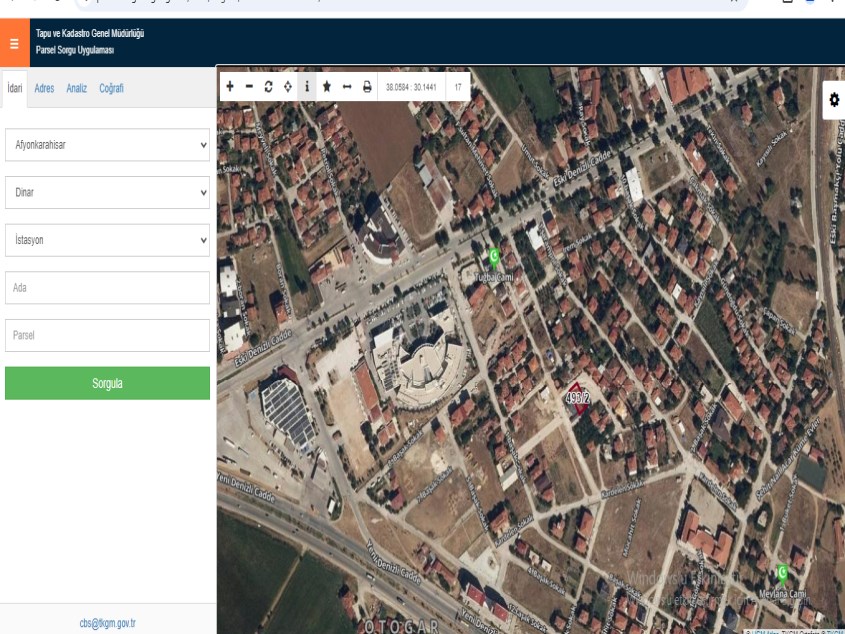This screenshot has width=845, height=634.
Task: Click the Ada input field
Action: tap(107, 287)
